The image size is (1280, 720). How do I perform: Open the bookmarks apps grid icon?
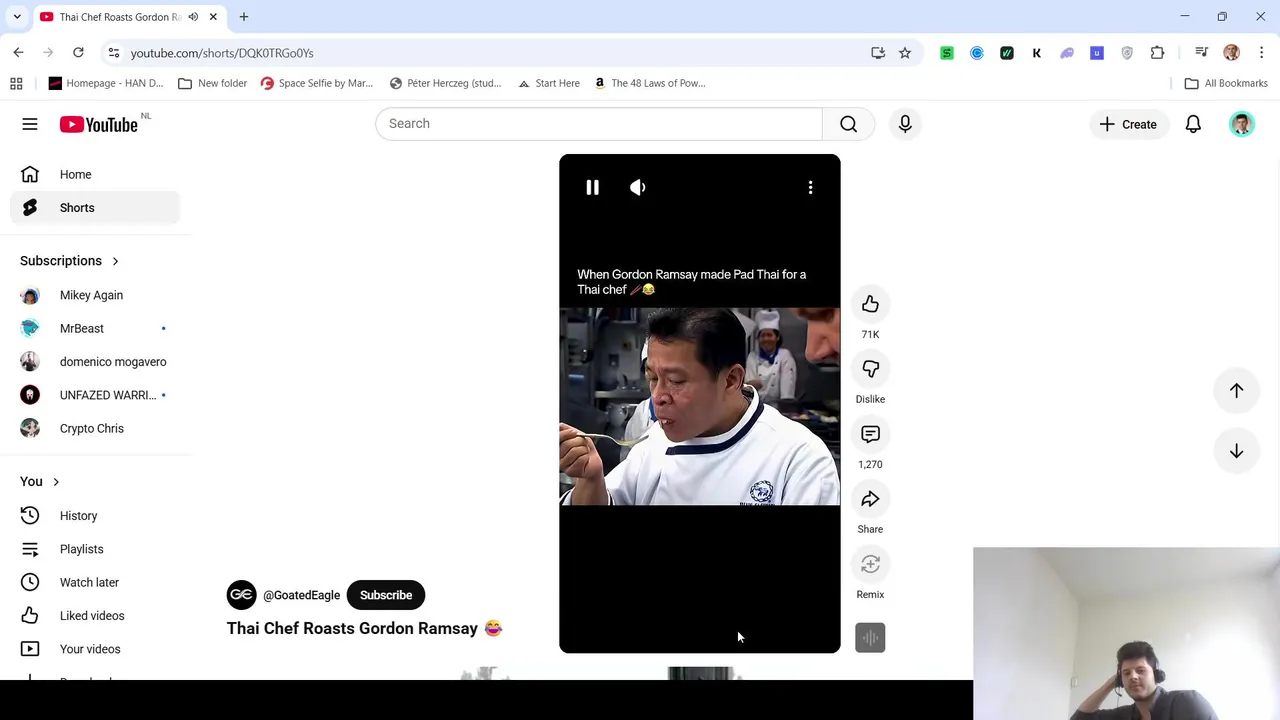[x=16, y=83]
